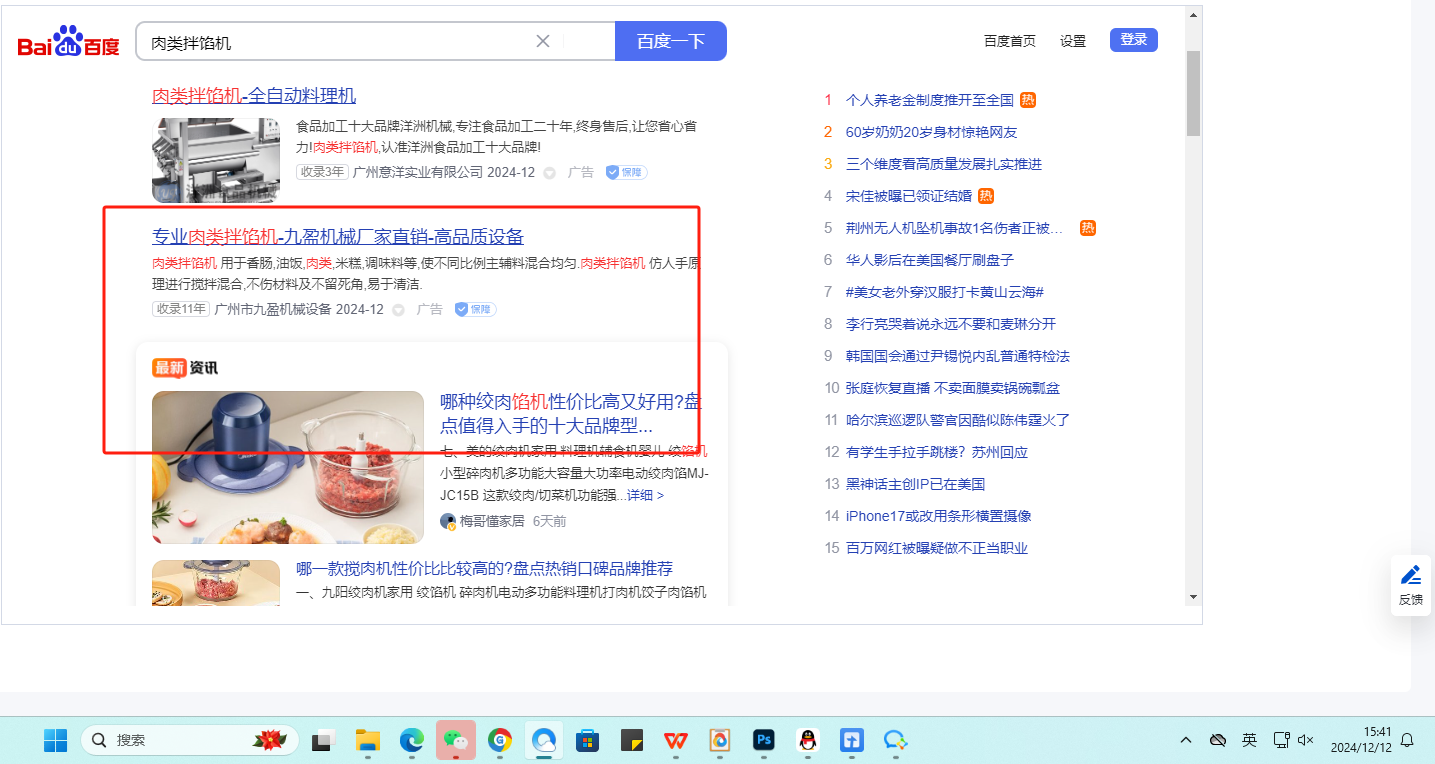Viewport: 1435px width, 764px height.
Task: Click the 百度一下 search button
Action: click(x=671, y=41)
